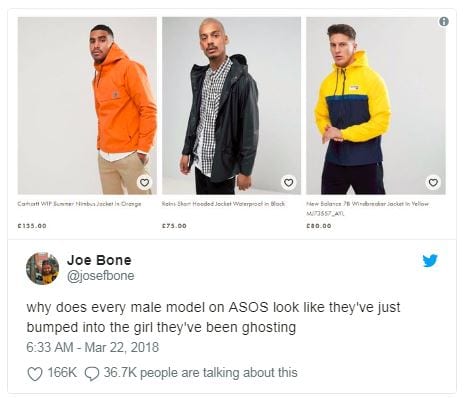Open the yellow windbreaker model photo
This screenshot has width=464, height=398.
[376, 106]
